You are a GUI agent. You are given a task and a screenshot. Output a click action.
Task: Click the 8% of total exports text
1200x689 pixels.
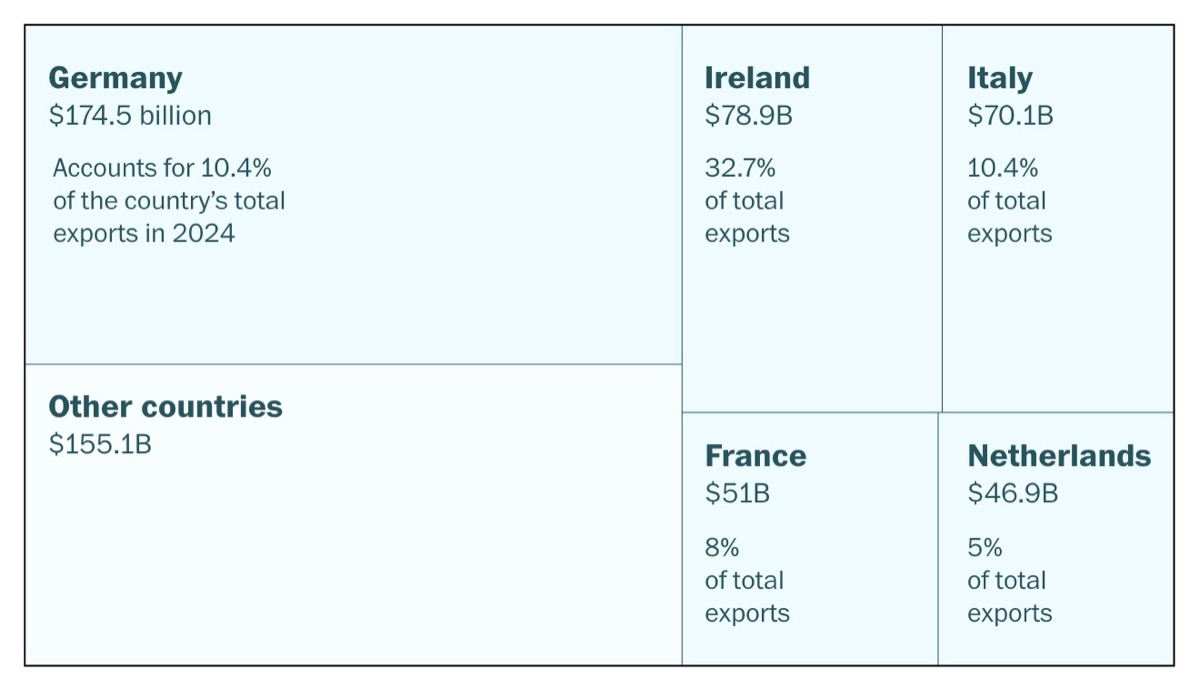click(x=747, y=581)
